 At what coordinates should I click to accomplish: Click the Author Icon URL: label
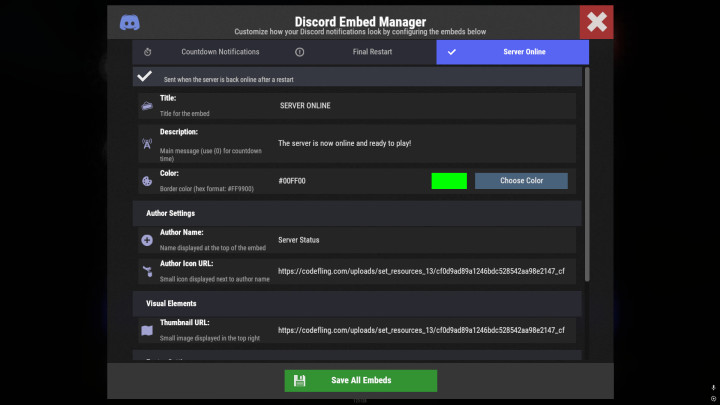(x=186, y=264)
